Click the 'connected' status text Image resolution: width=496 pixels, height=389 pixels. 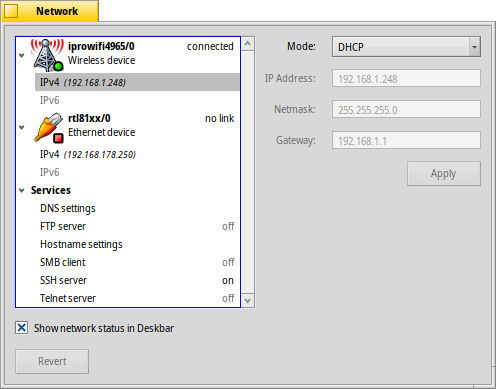[210, 46]
